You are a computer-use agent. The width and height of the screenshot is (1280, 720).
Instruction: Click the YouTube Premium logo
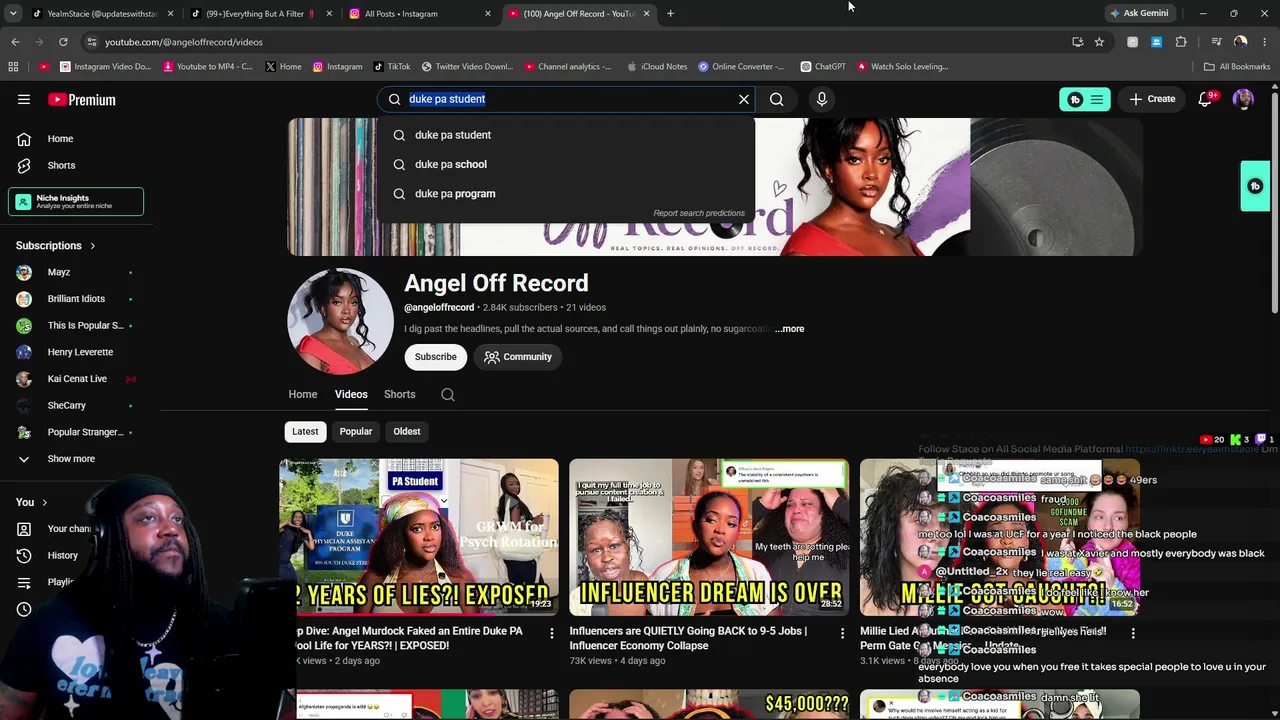tap(82, 99)
